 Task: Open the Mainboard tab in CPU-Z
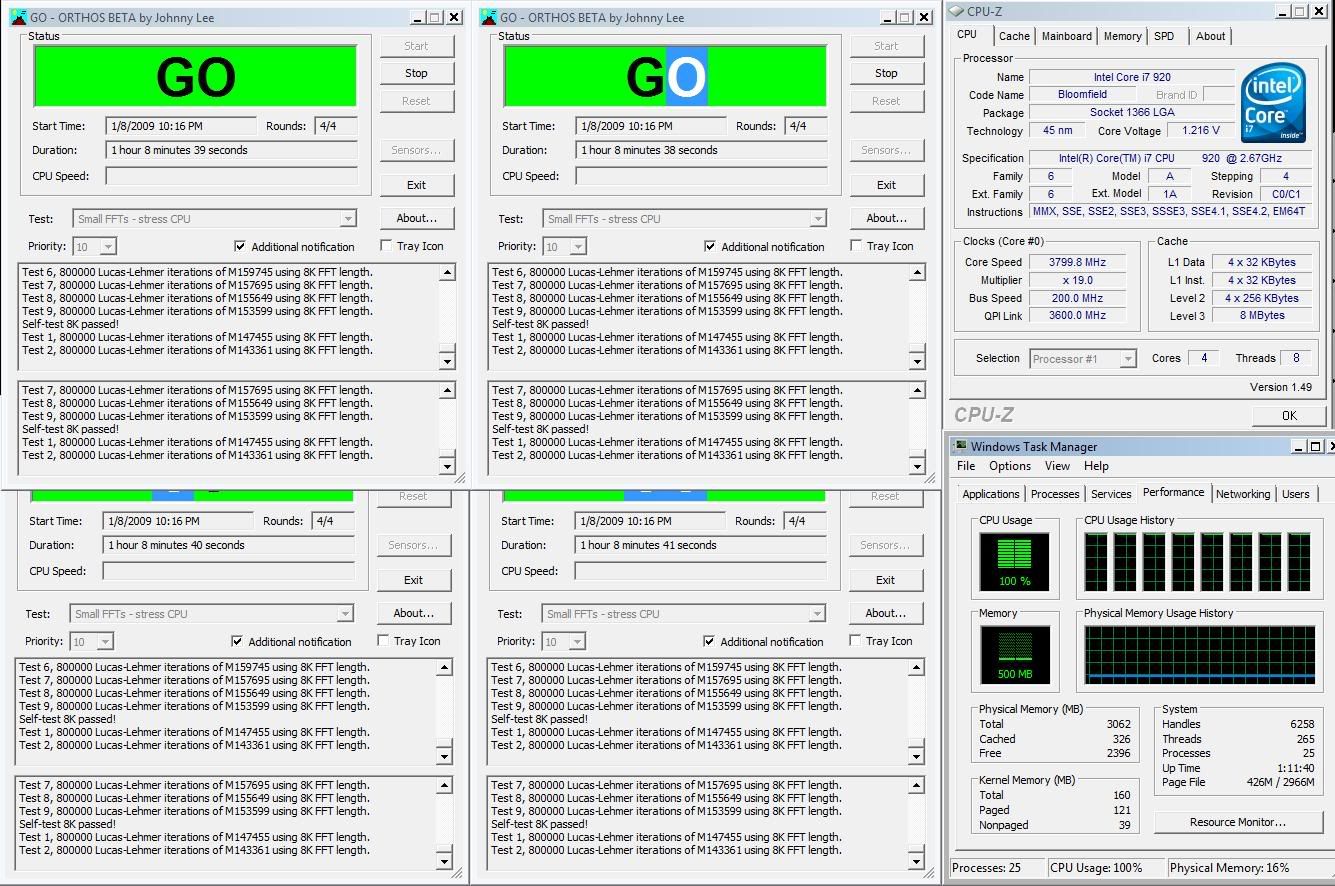click(1067, 36)
